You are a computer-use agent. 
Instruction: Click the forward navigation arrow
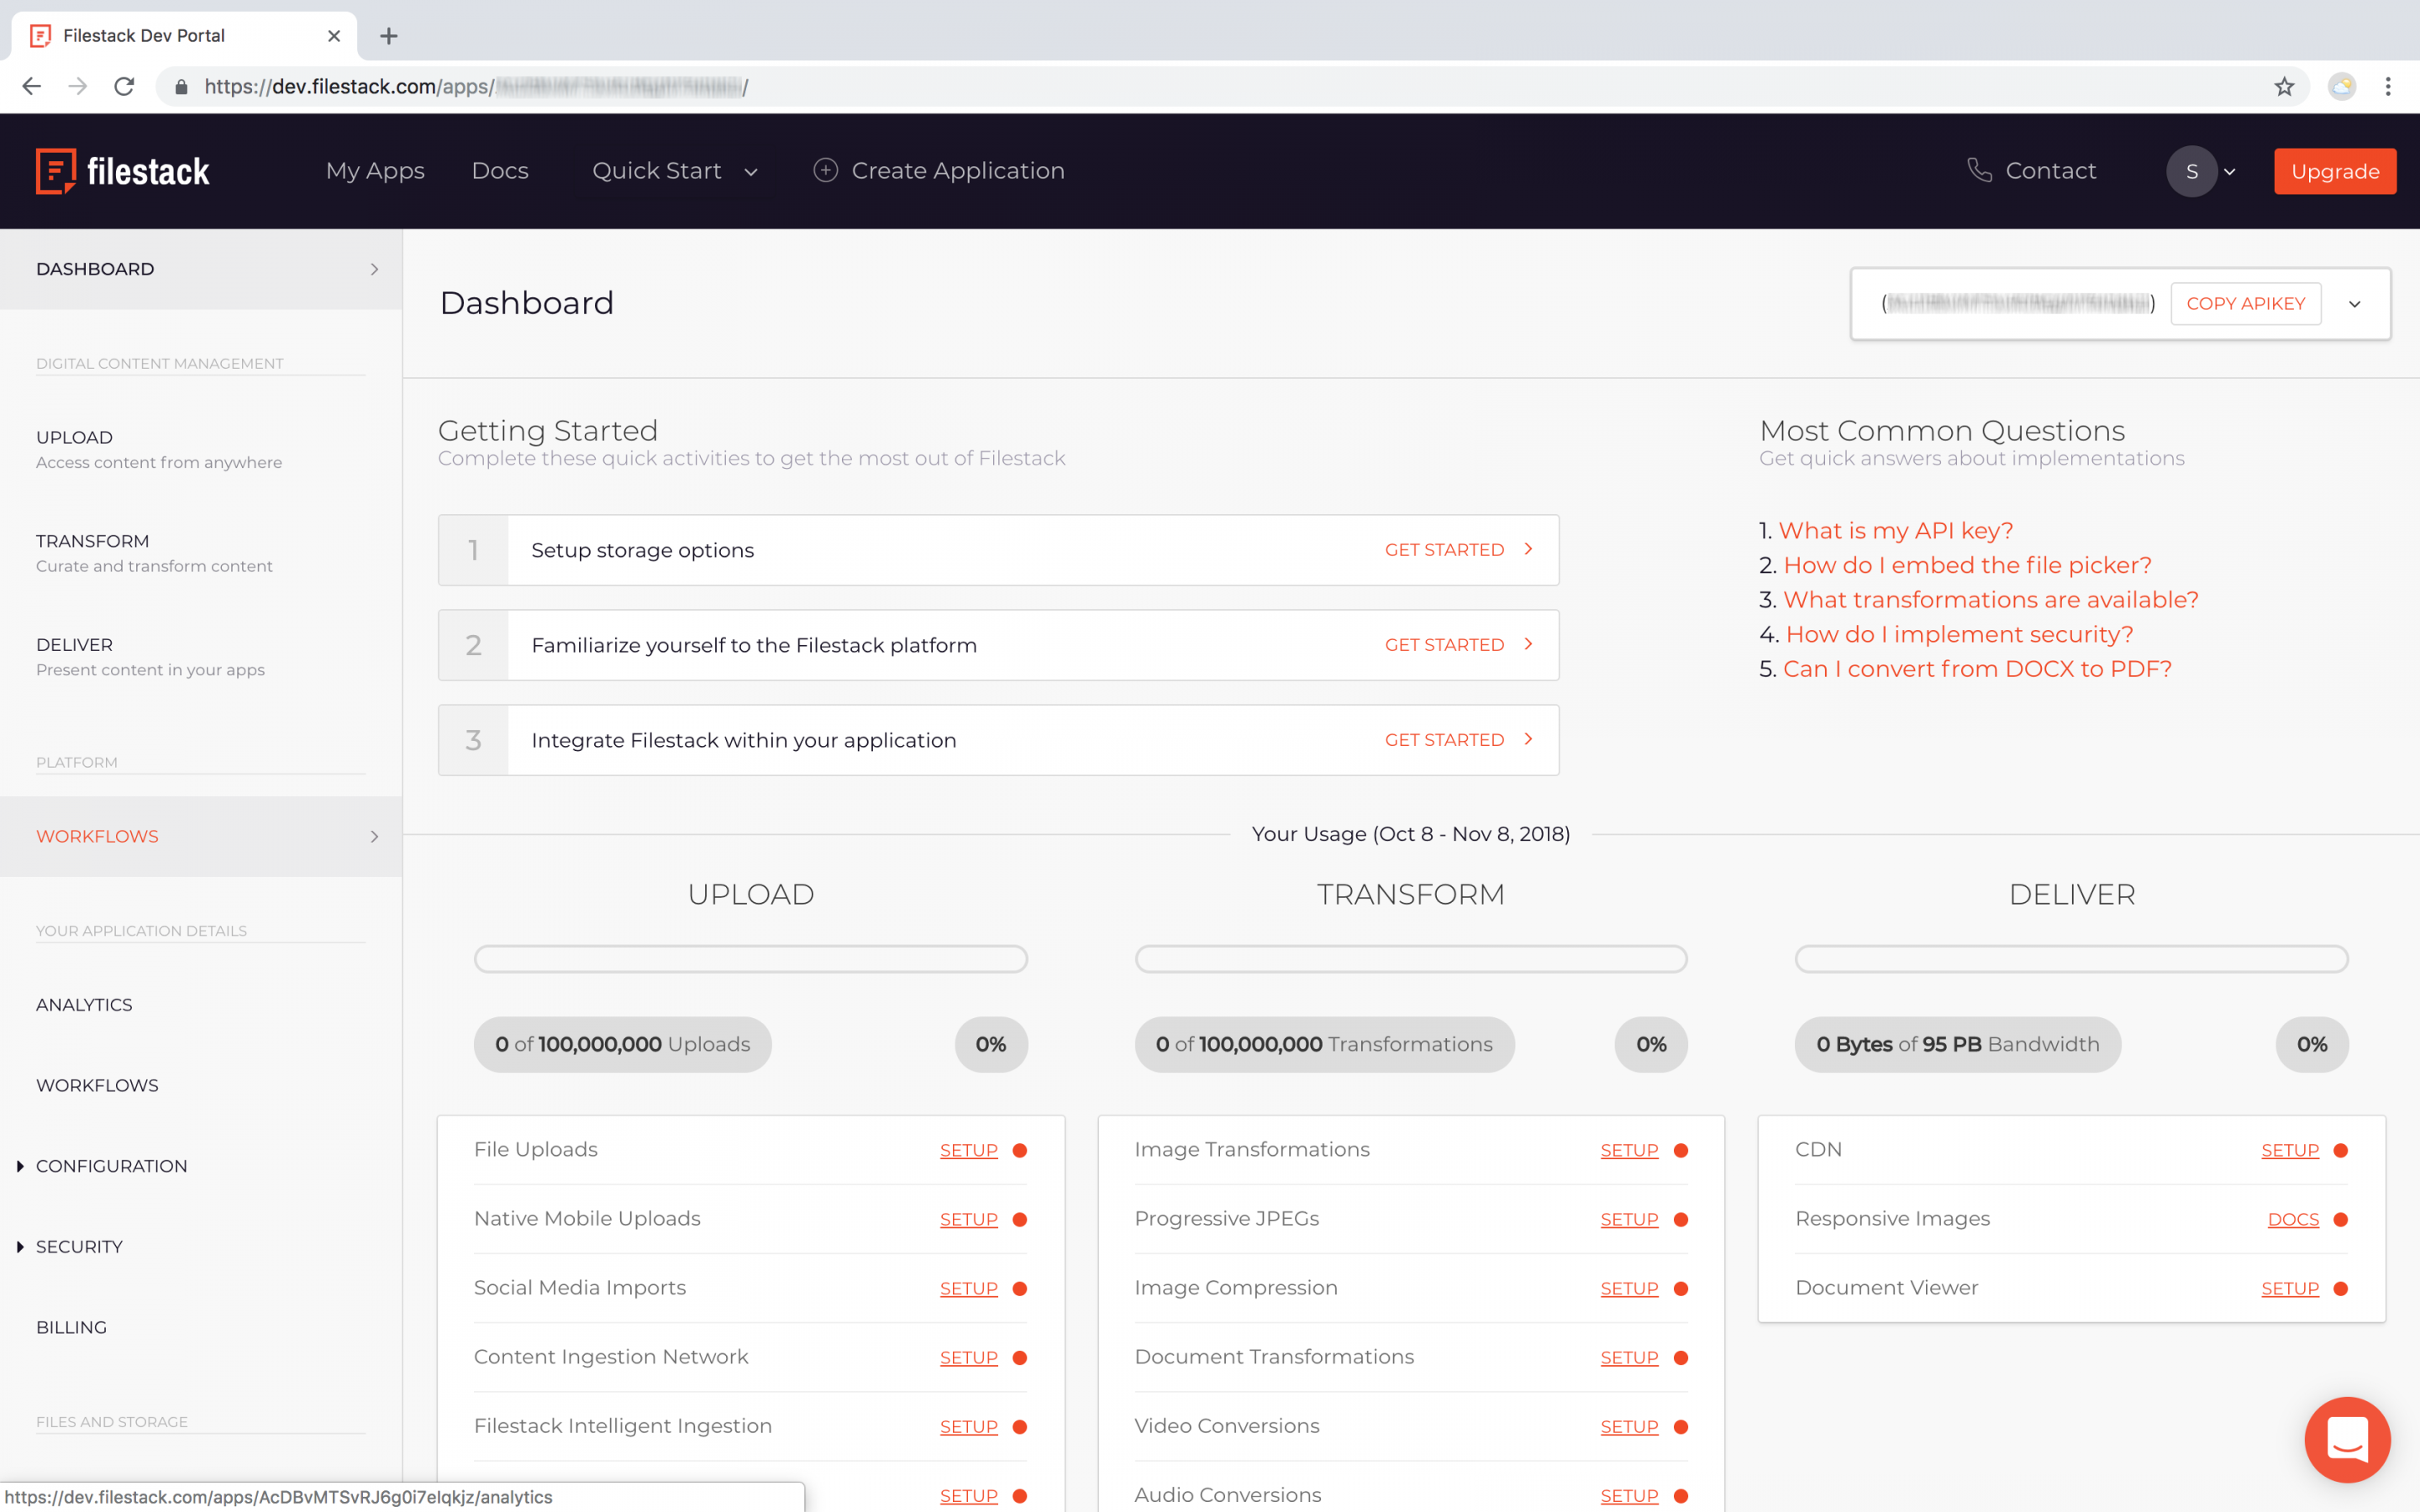pyautogui.click(x=78, y=87)
